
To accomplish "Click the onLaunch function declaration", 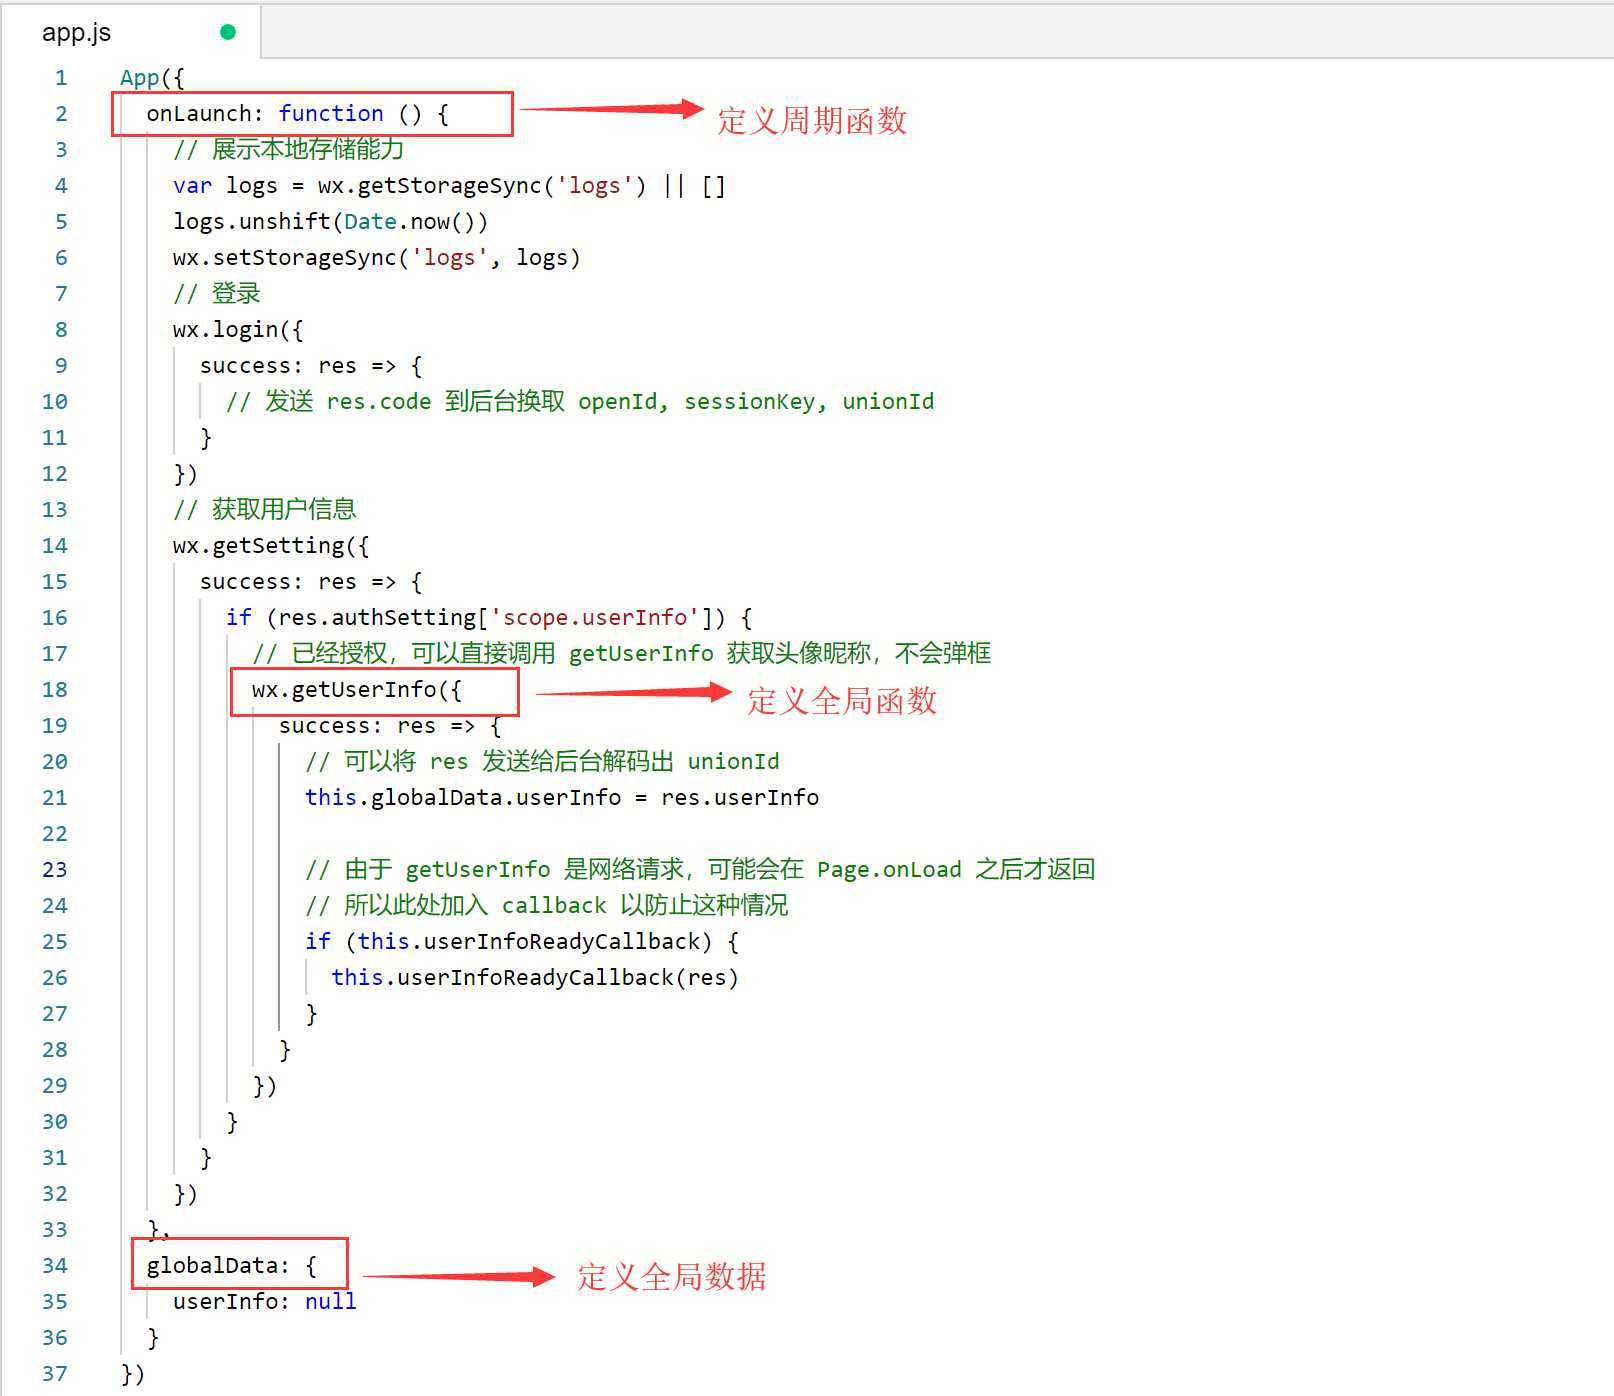I will pyautogui.click(x=297, y=114).
